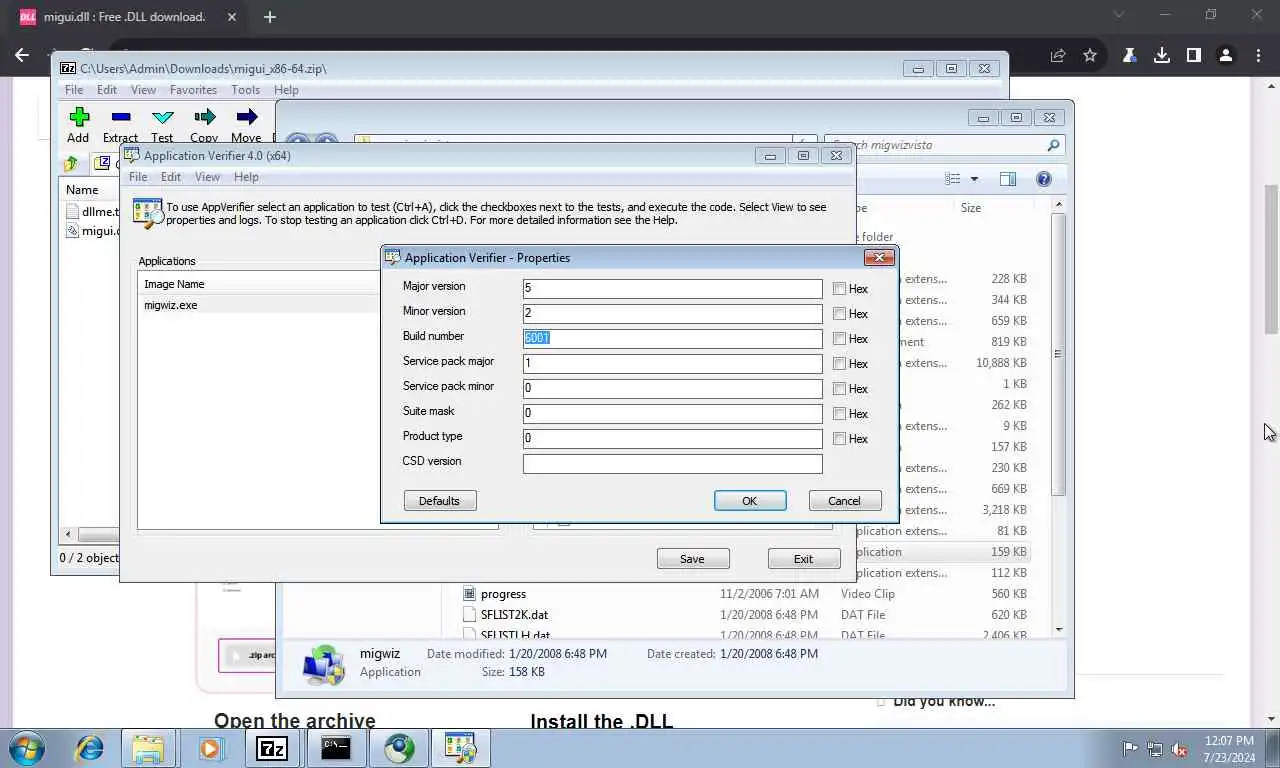Screen dimensions: 1280x768
Task: Open View menu in Application Verifier
Action: tap(207, 177)
